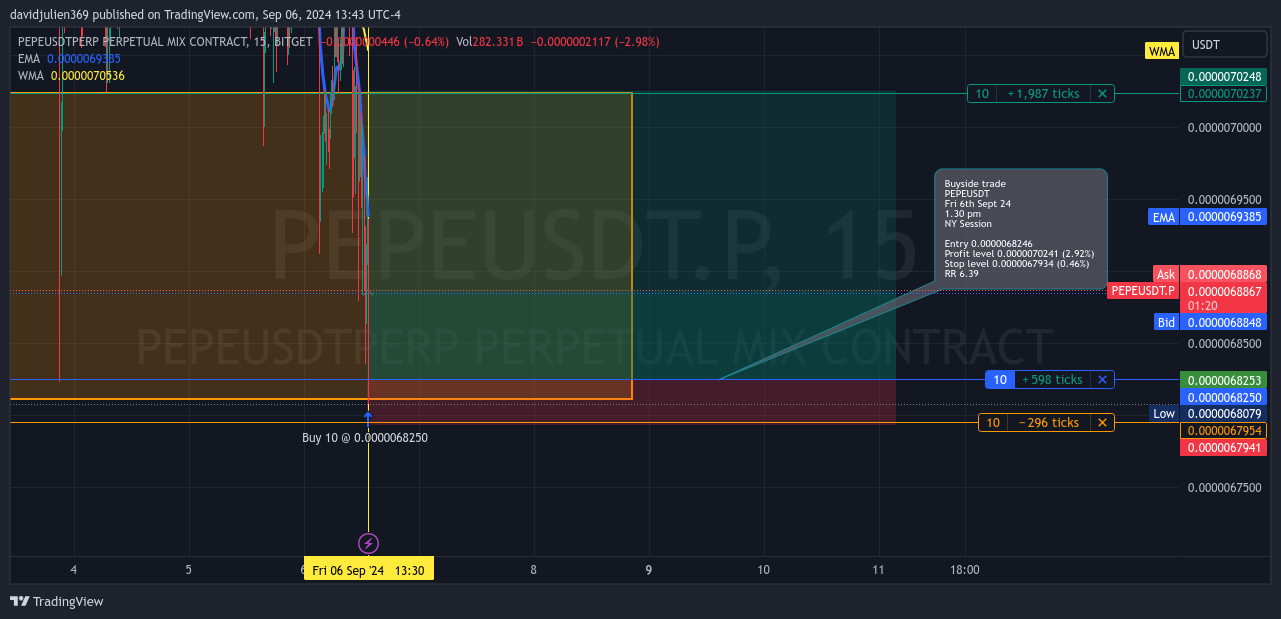1281x619 pixels.
Task: Click the ask price 0.0000068868
Action: (x=1224, y=274)
